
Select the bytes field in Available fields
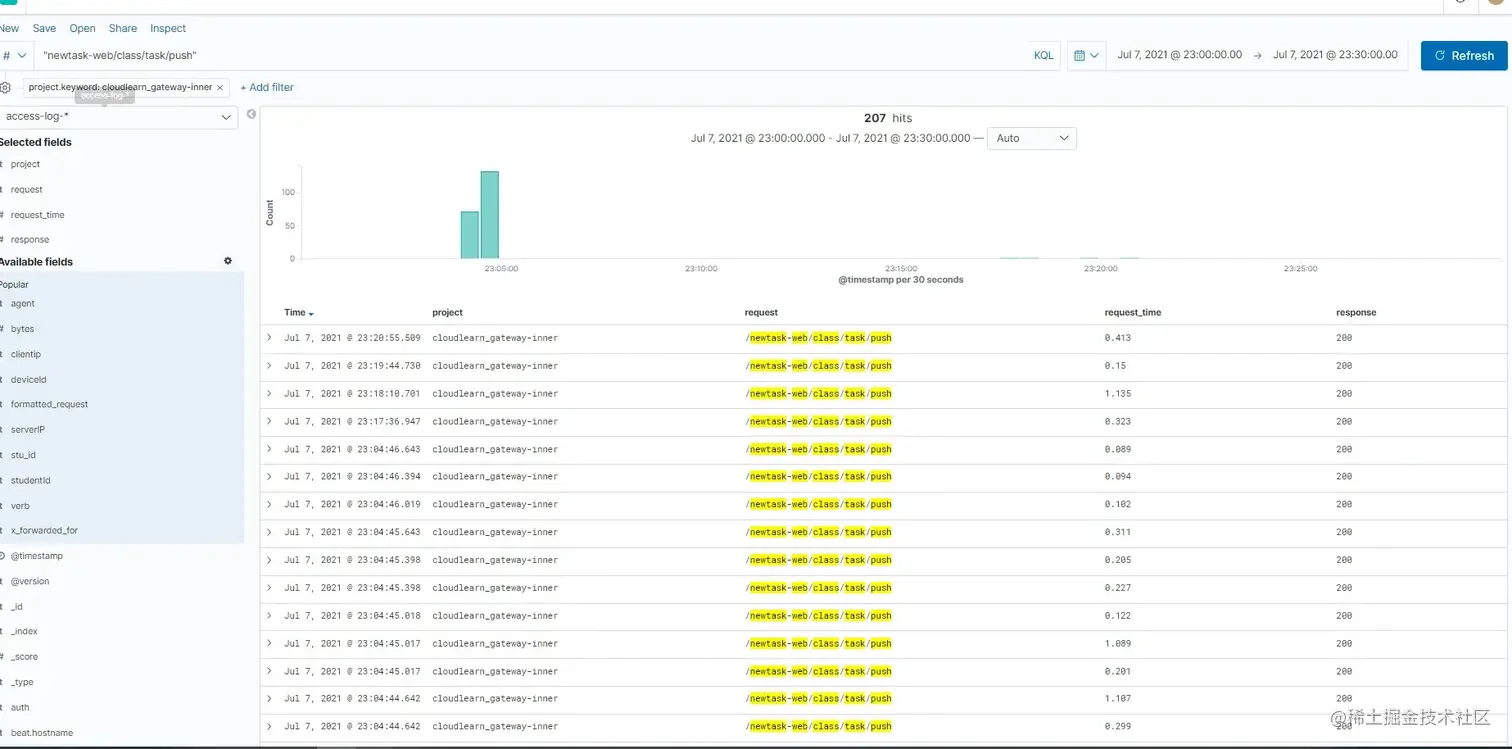(23, 329)
